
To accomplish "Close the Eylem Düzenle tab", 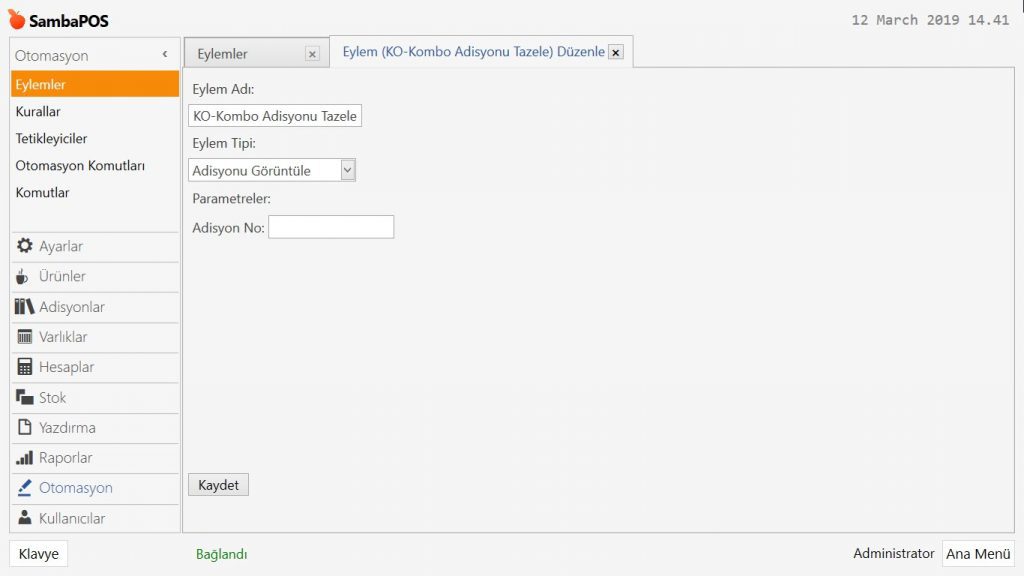I will point(616,52).
